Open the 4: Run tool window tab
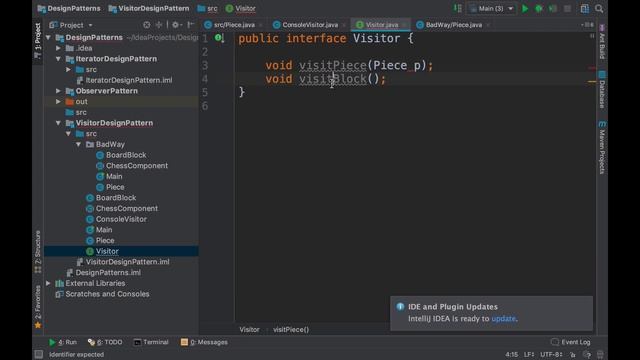 coord(63,342)
